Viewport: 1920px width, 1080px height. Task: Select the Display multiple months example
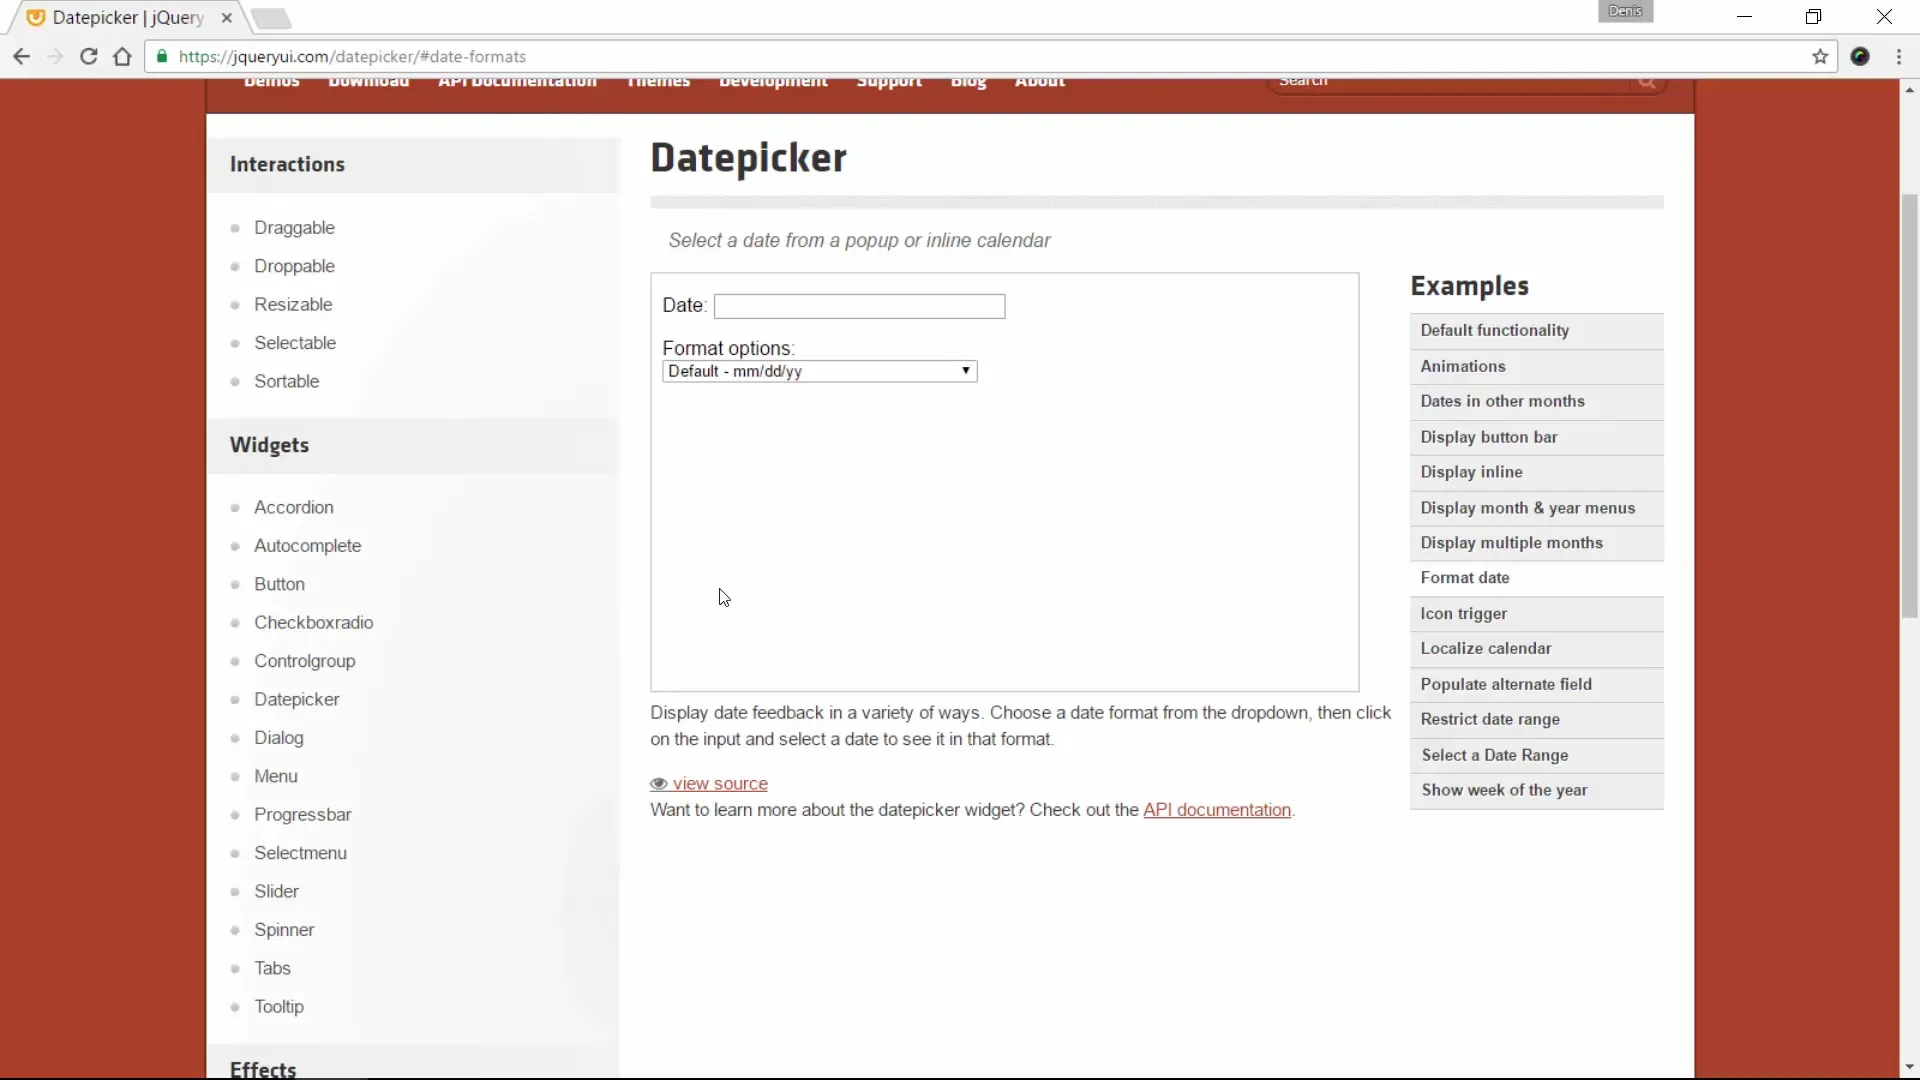[x=1536, y=544]
